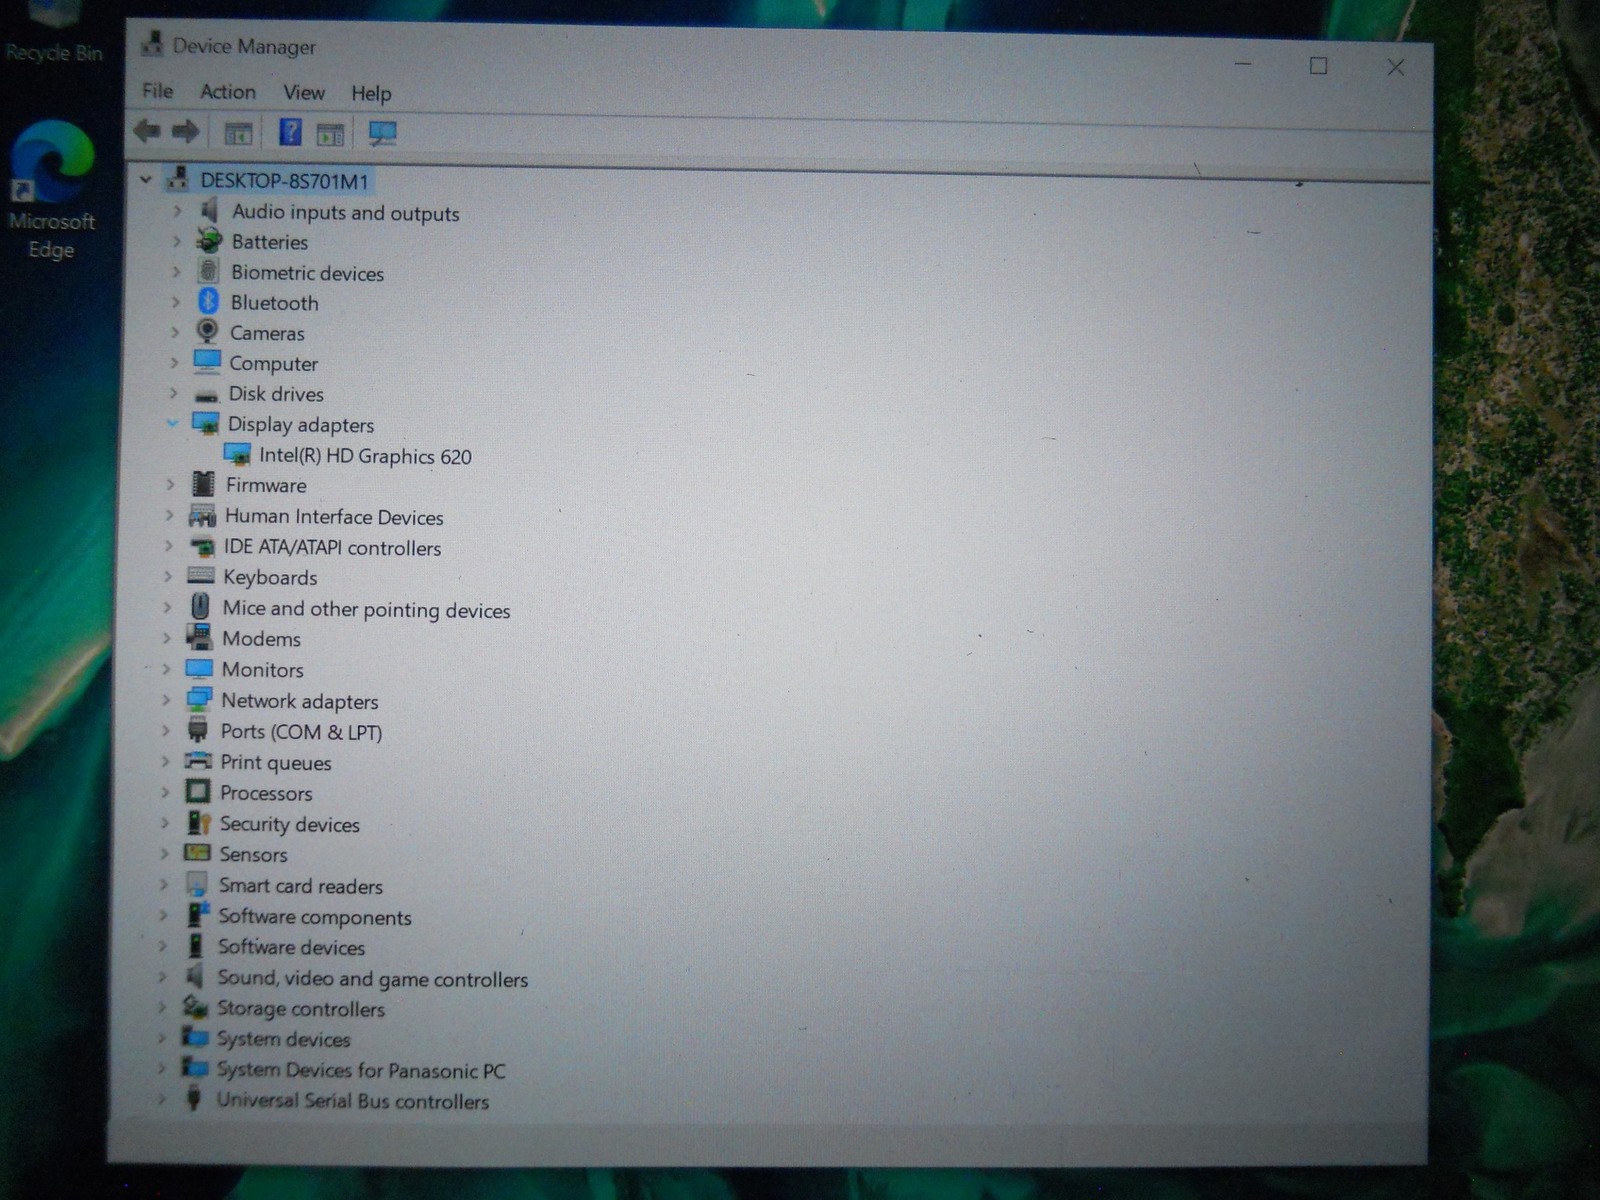1600x1200 pixels.
Task: Collapse the Display adapters node
Action: [x=172, y=423]
